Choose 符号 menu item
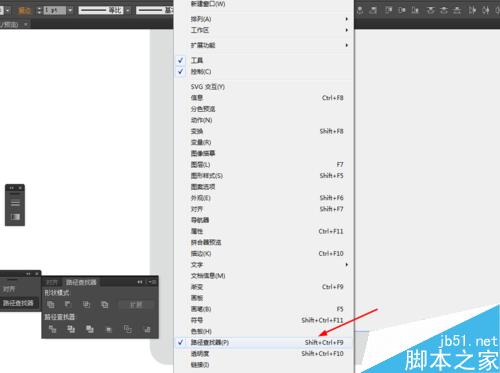500x373 pixels. click(264, 320)
